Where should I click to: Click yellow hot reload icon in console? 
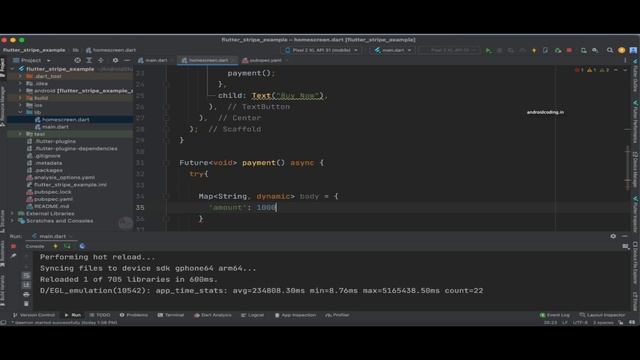click(56, 246)
